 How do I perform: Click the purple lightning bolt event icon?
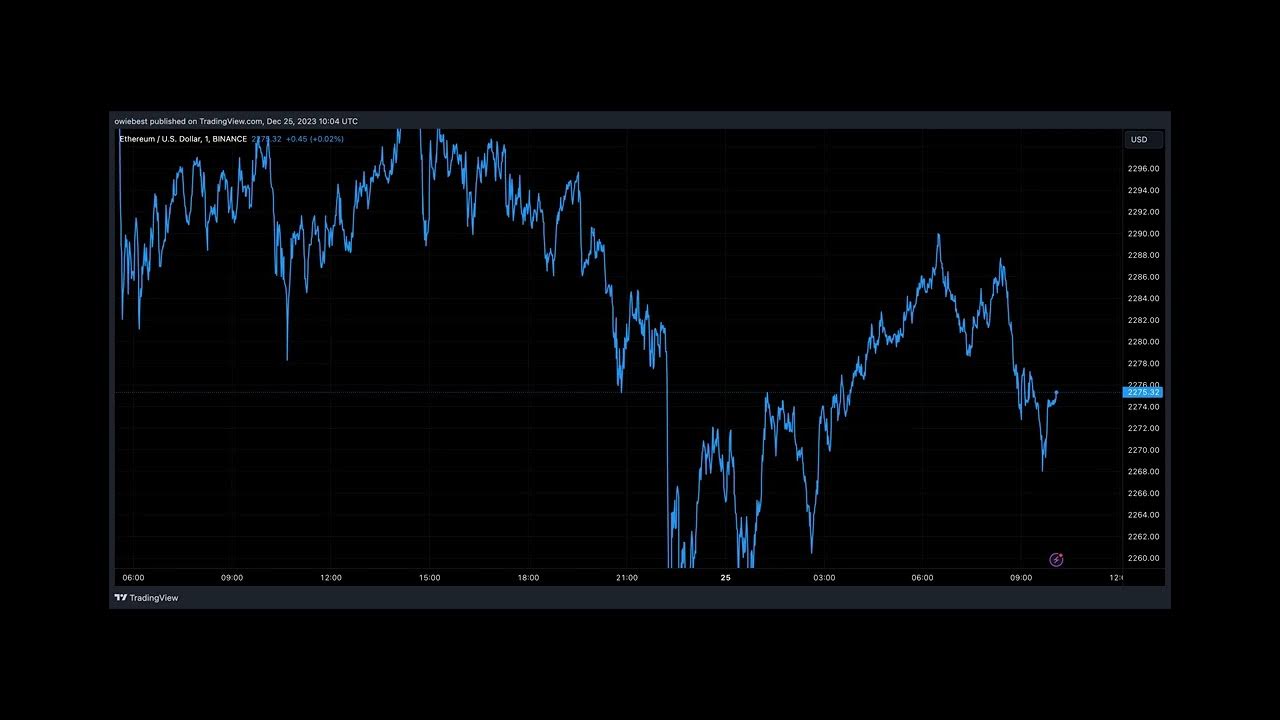point(1056,560)
